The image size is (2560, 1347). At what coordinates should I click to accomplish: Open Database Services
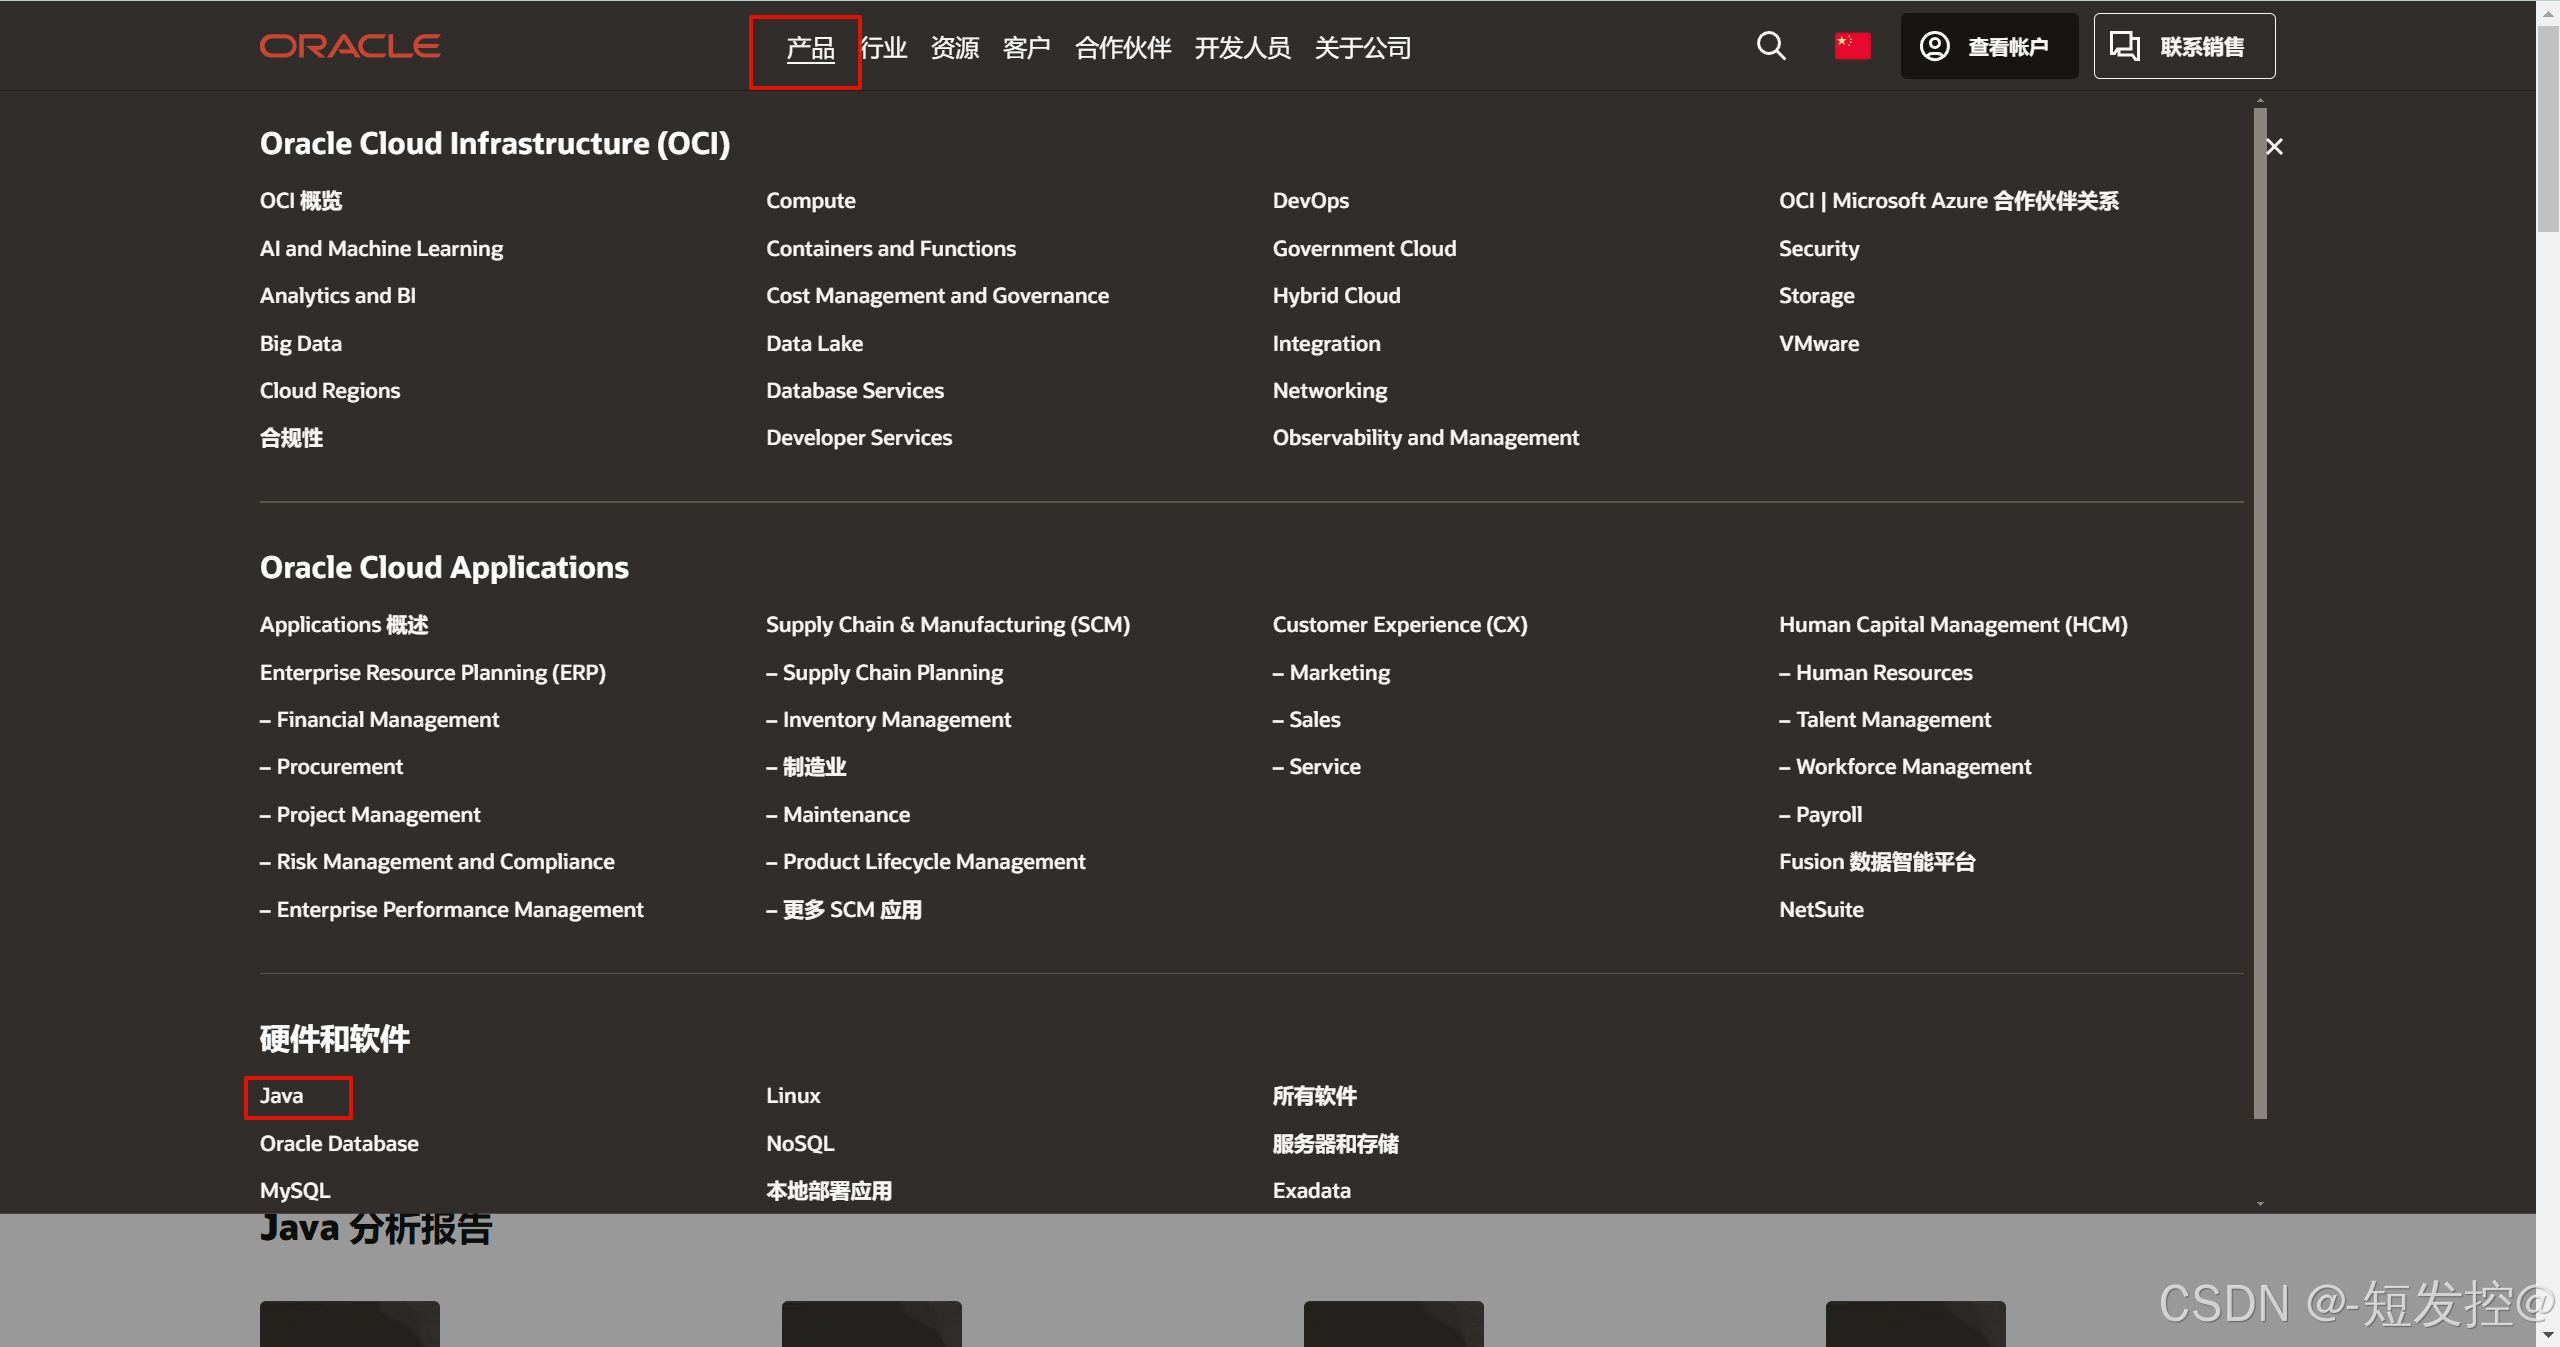coord(855,391)
